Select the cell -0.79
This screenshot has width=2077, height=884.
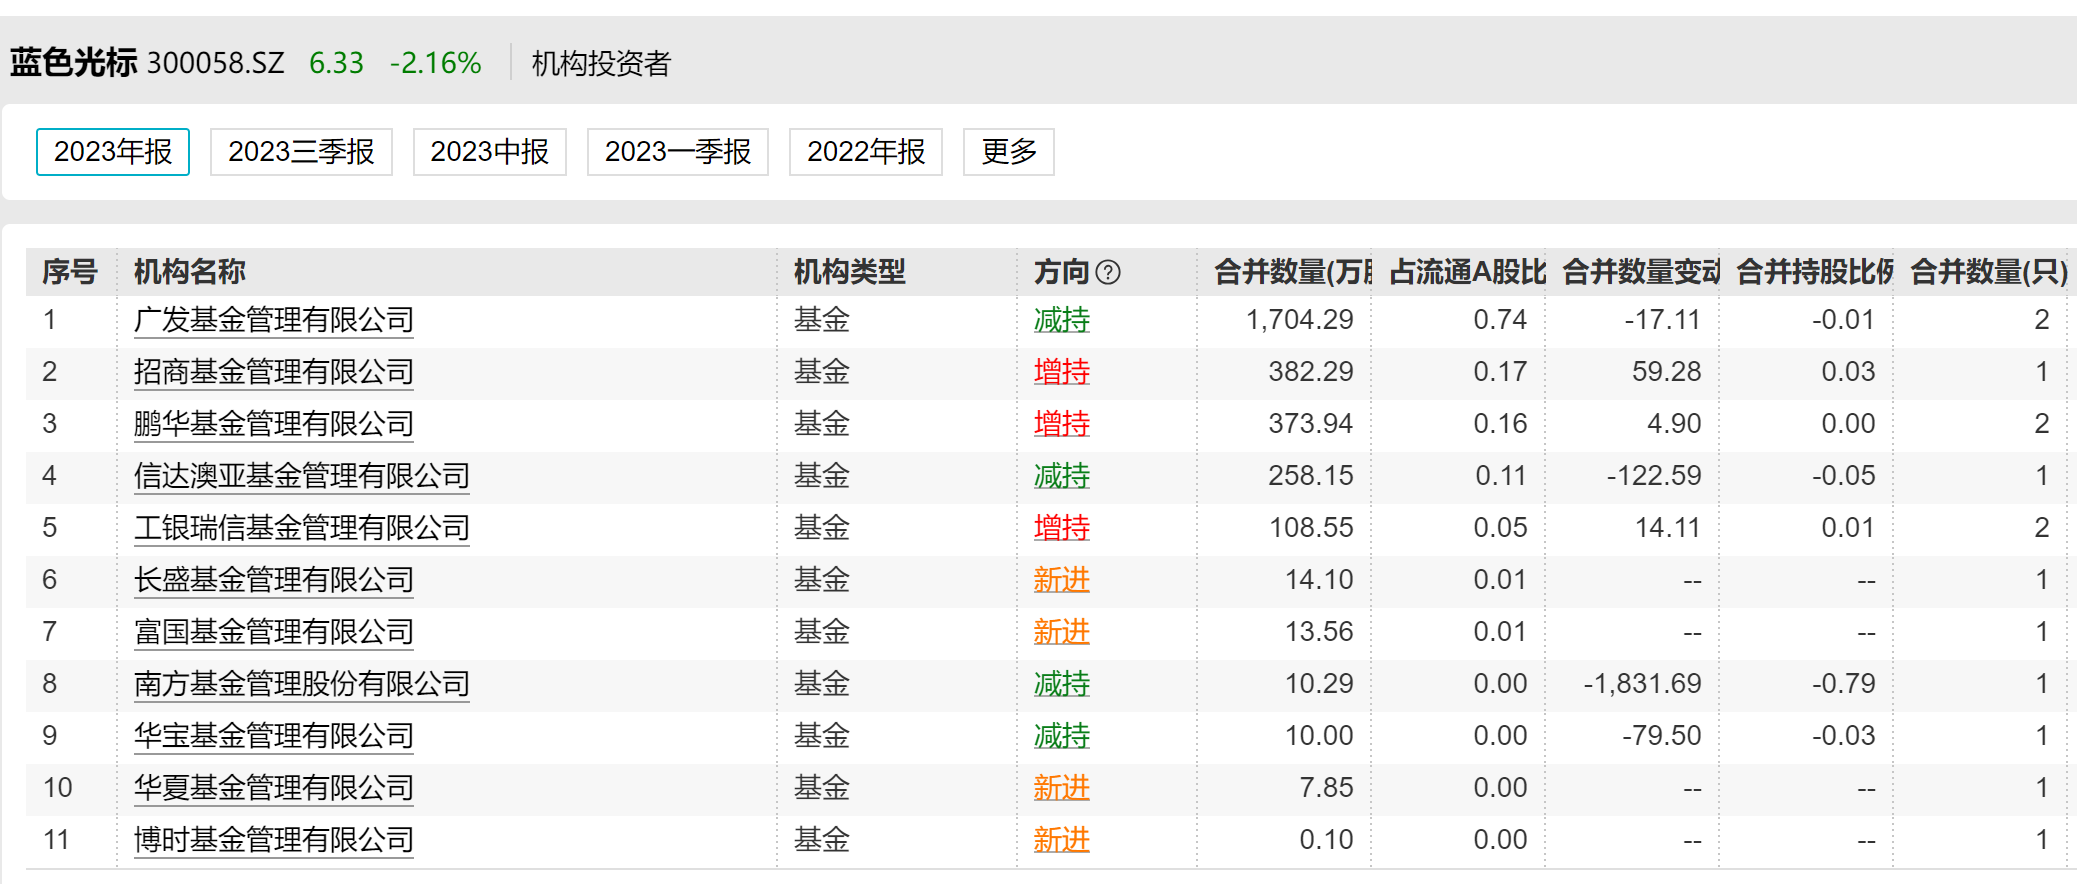click(1843, 684)
